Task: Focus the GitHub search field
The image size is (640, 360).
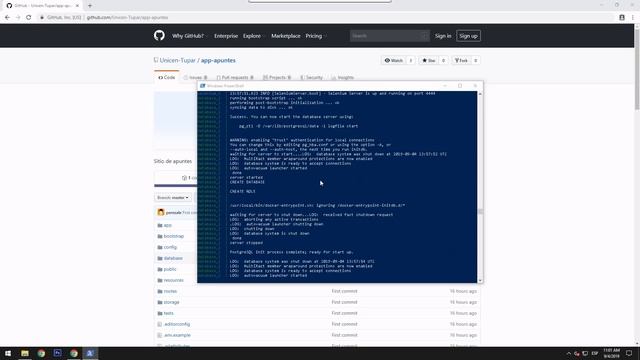Action: pos(389,36)
